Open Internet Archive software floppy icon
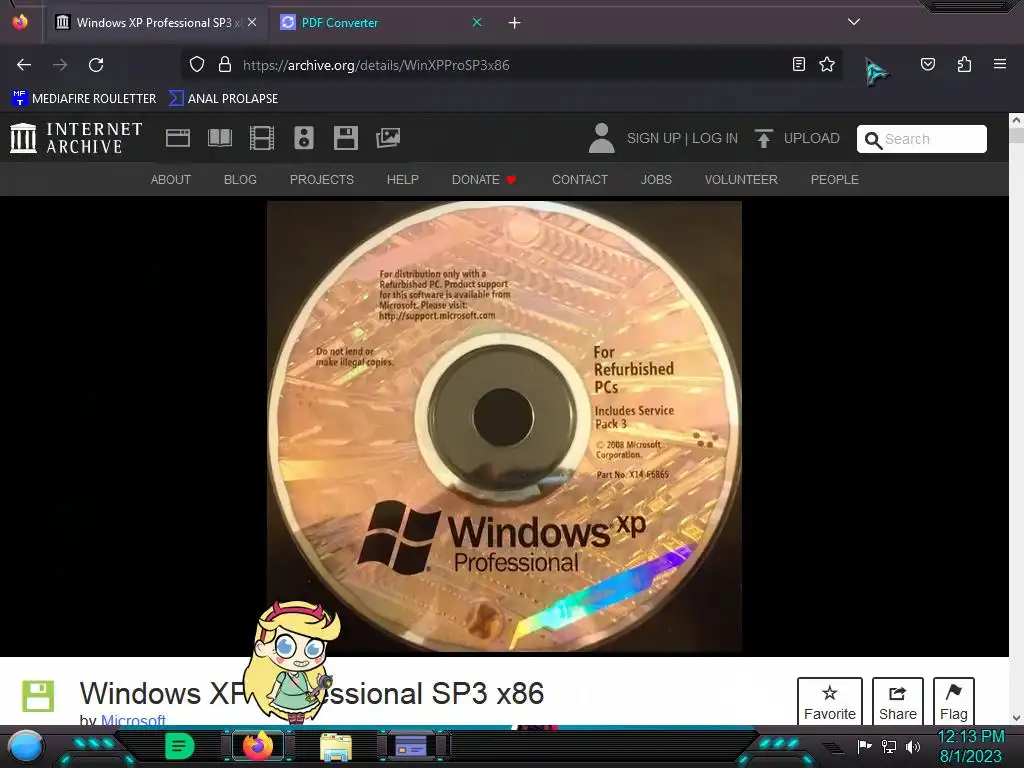 345,138
